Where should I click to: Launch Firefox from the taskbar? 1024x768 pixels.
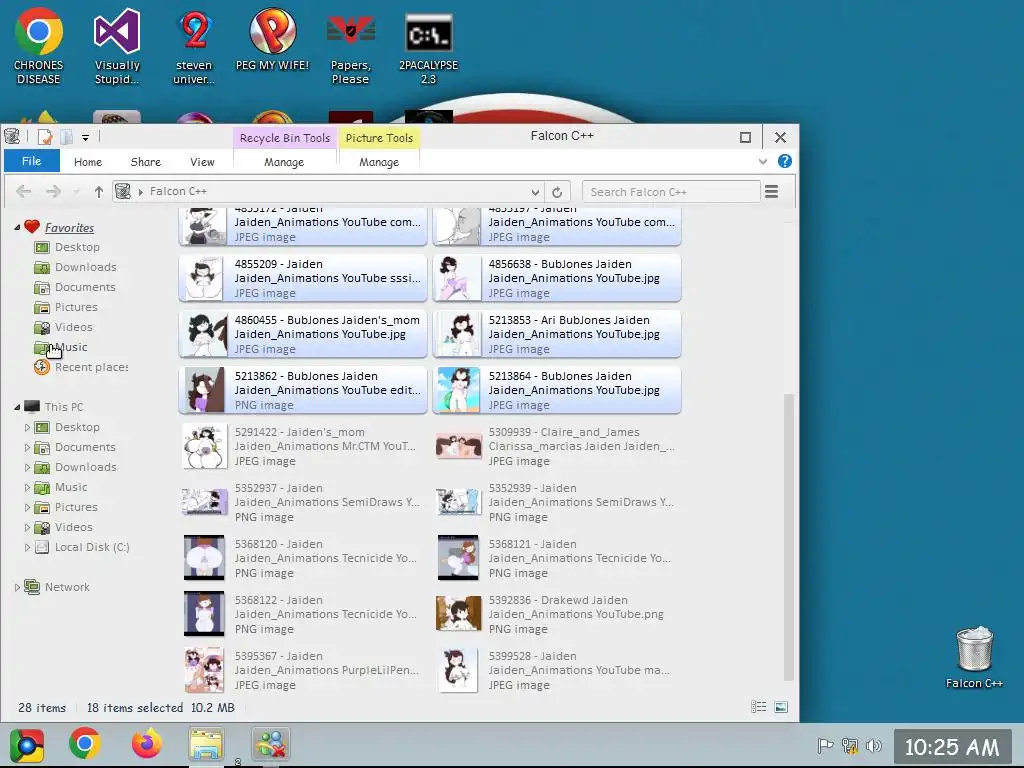click(146, 744)
